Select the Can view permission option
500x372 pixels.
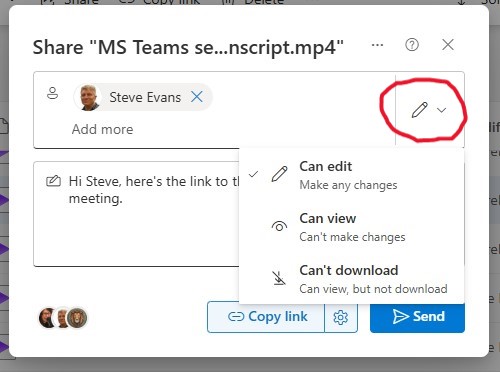(x=351, y=227)
